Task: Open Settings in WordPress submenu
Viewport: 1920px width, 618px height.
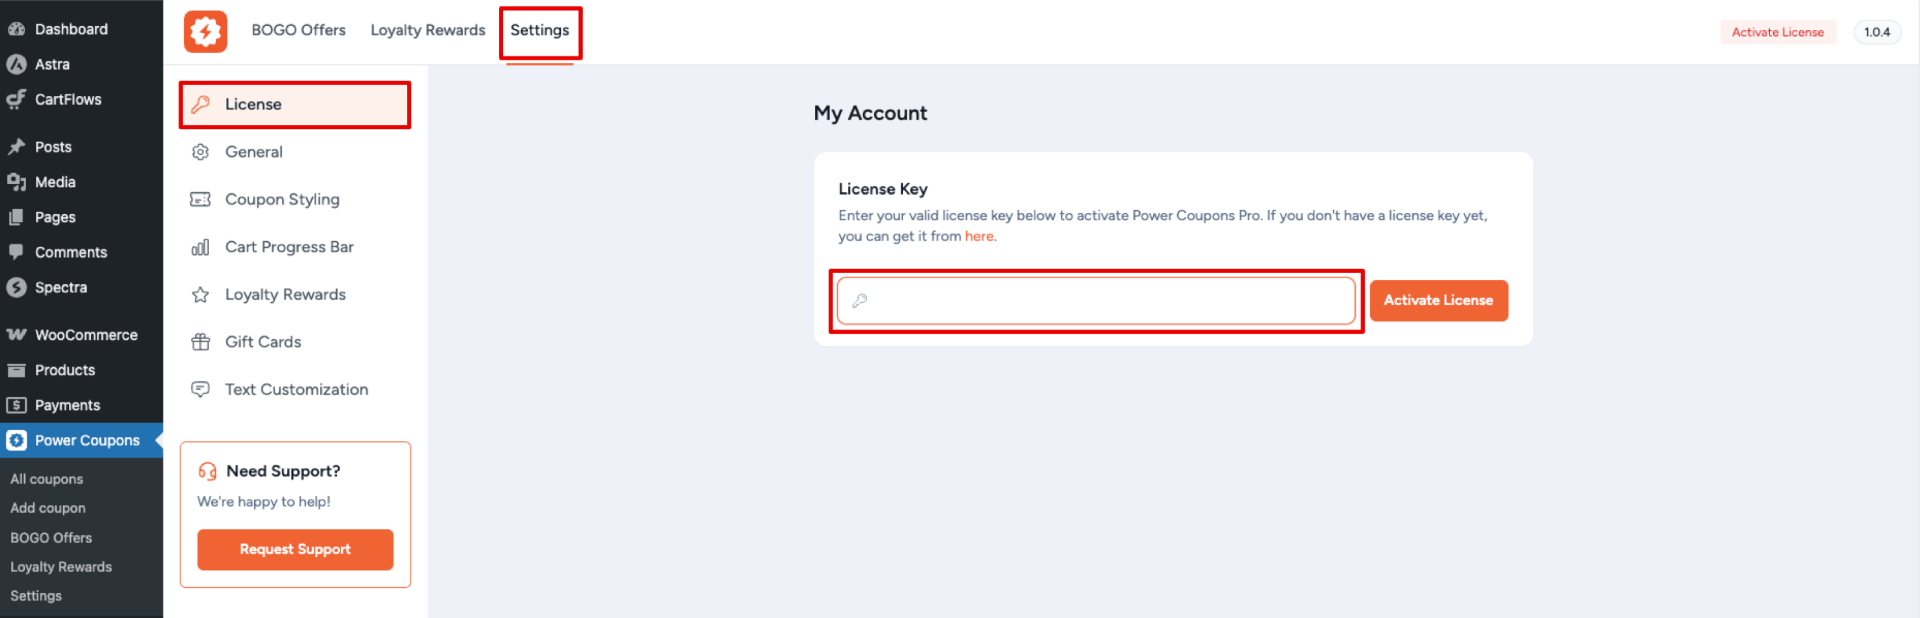Action: point(36,595)
